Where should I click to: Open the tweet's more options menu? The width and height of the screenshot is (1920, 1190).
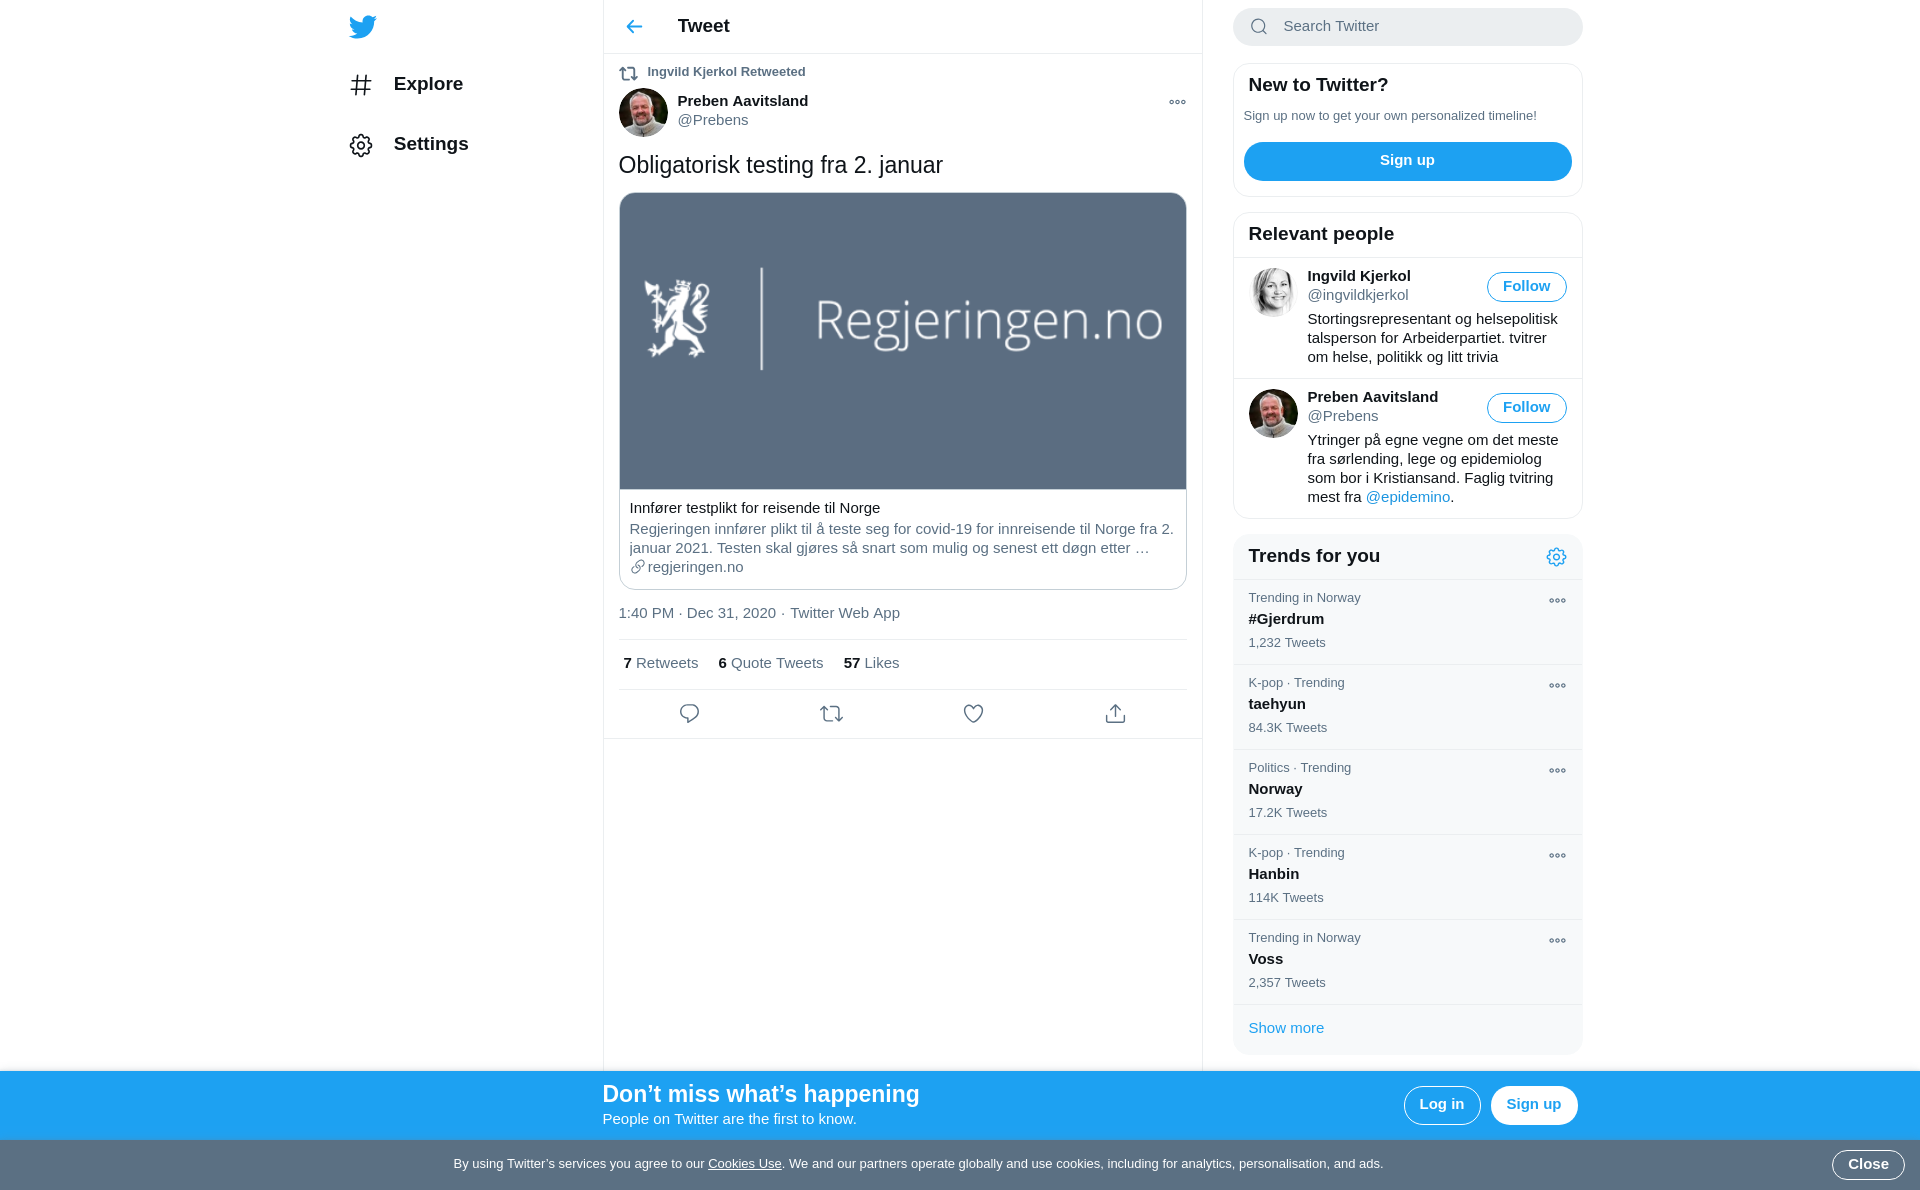coord(1177,102)
